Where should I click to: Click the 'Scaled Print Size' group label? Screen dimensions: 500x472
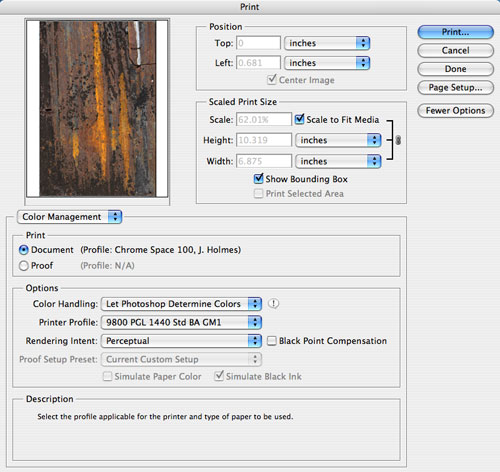click(243, 102)
